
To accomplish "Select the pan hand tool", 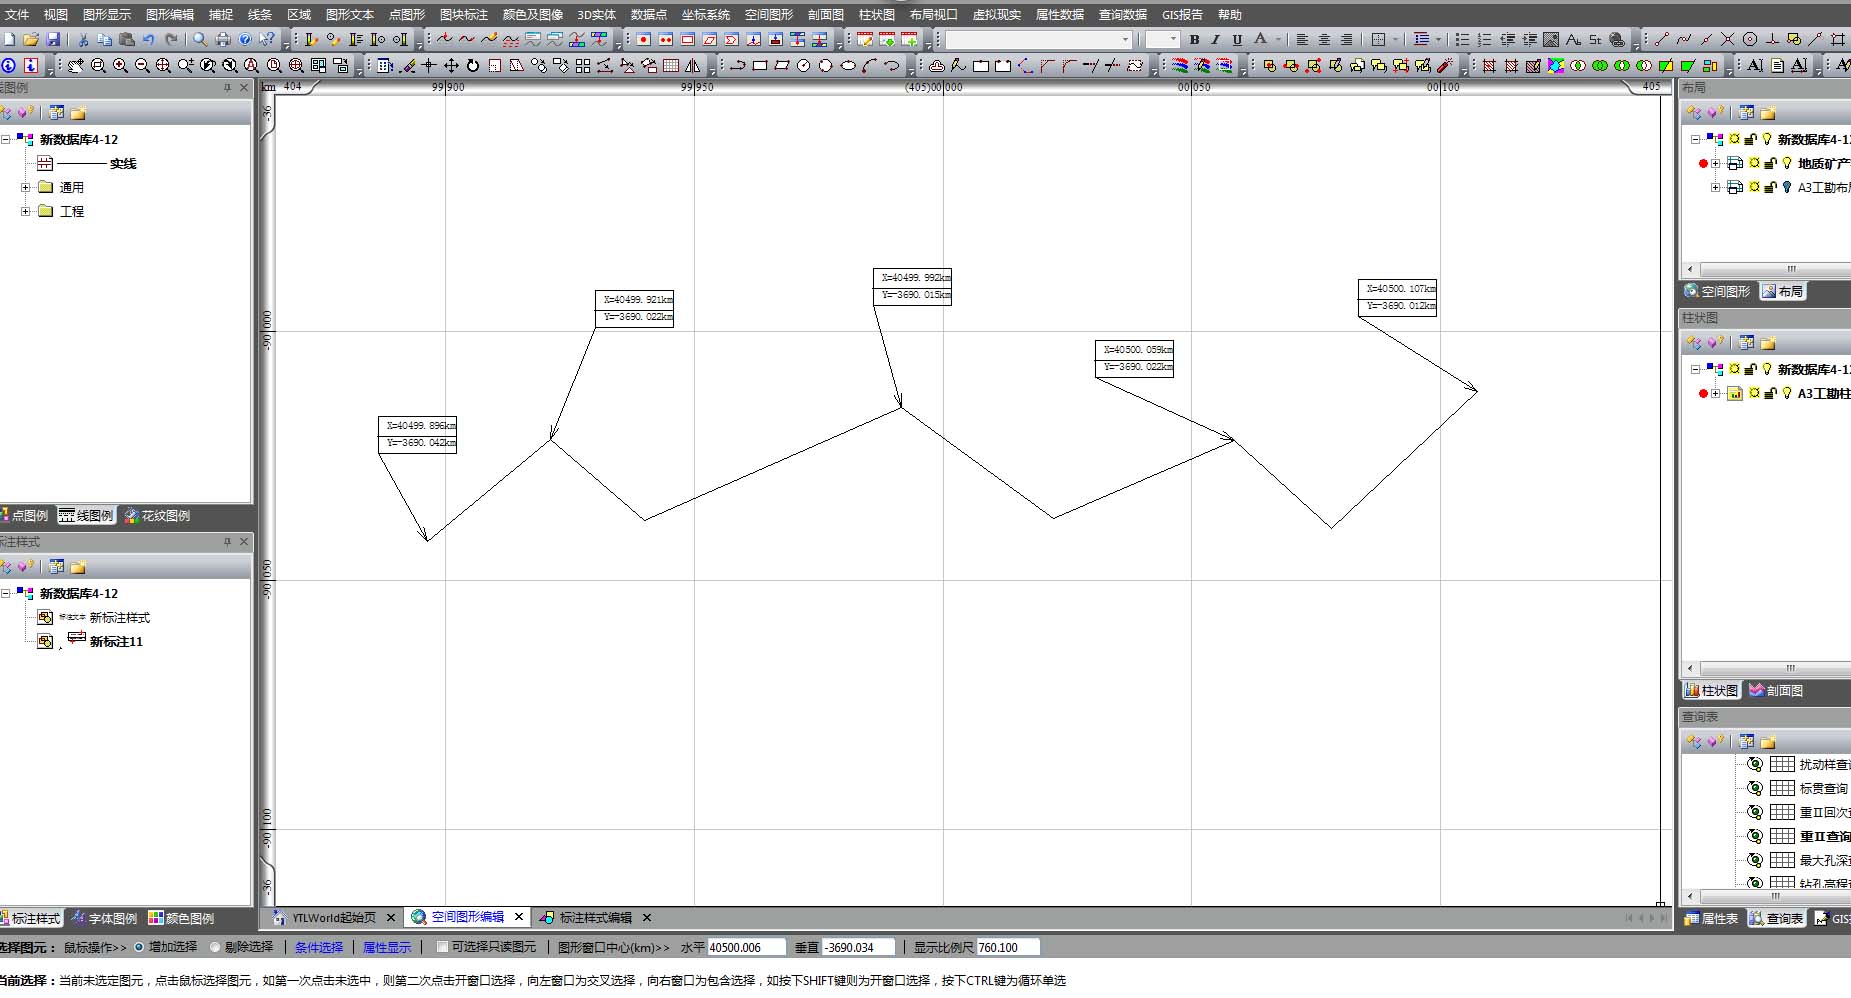I will [x=76, y=65].
